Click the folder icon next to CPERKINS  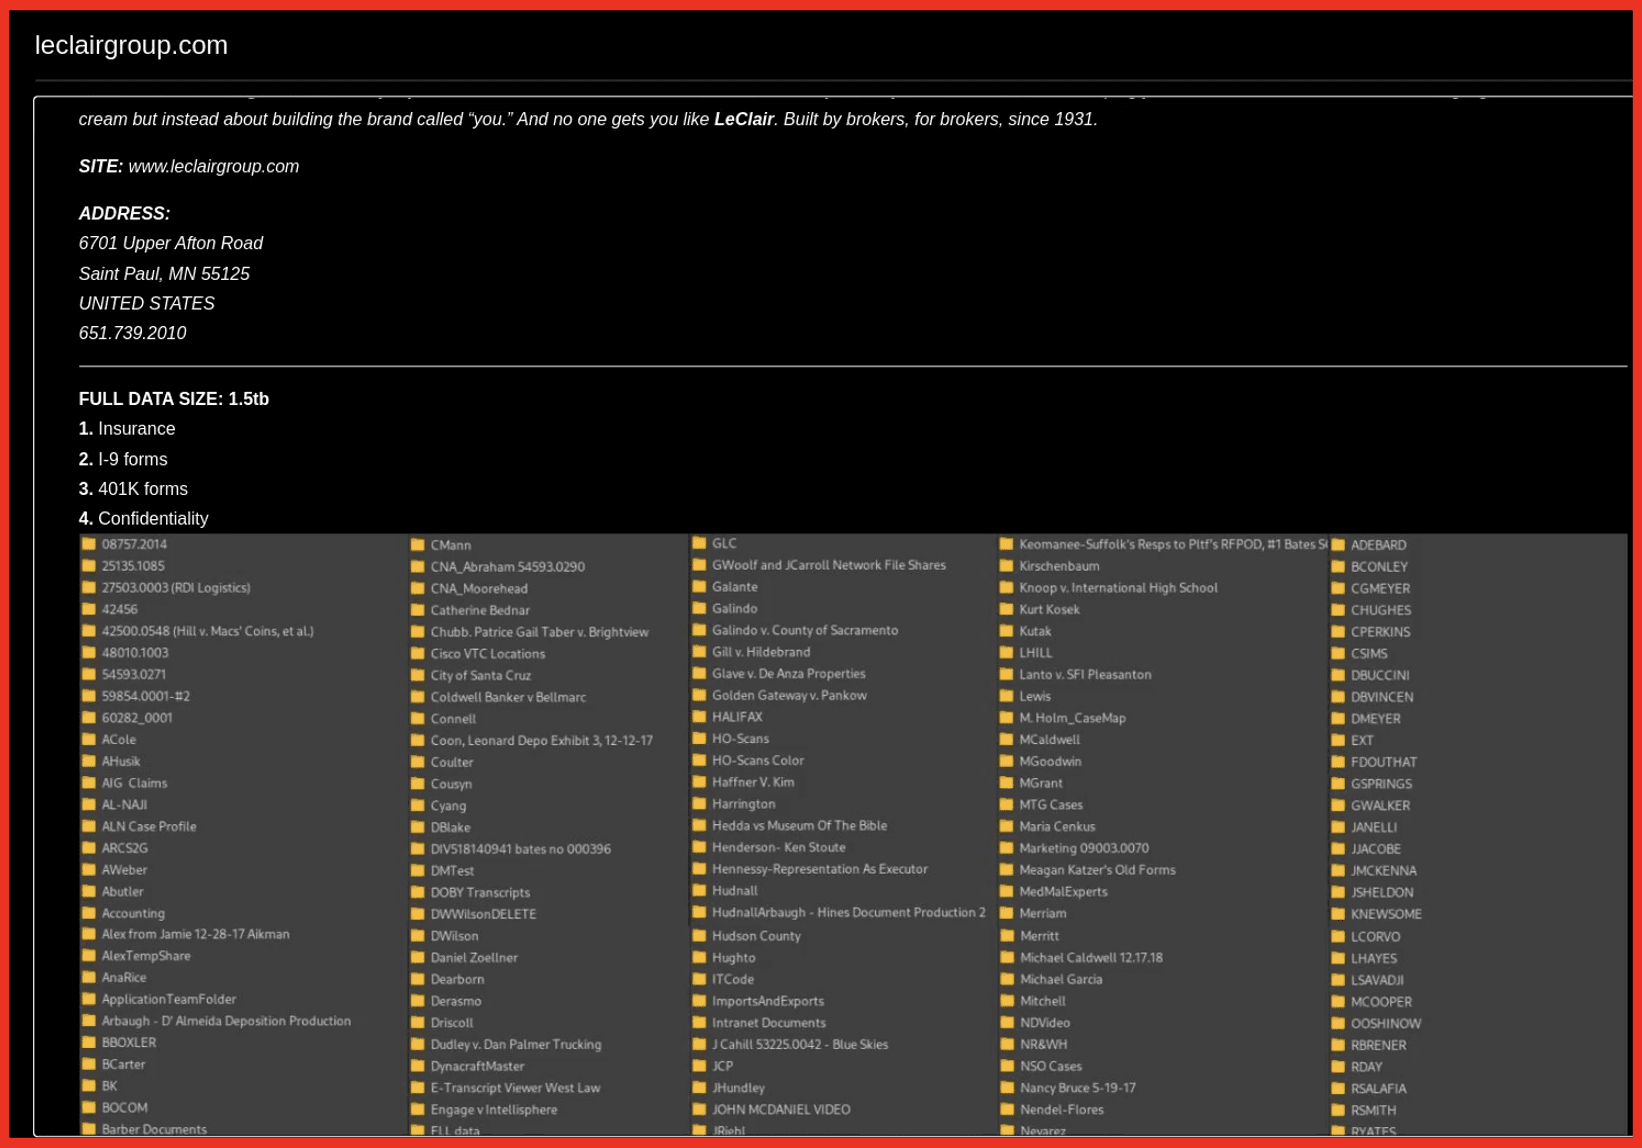pos(1338,632)
